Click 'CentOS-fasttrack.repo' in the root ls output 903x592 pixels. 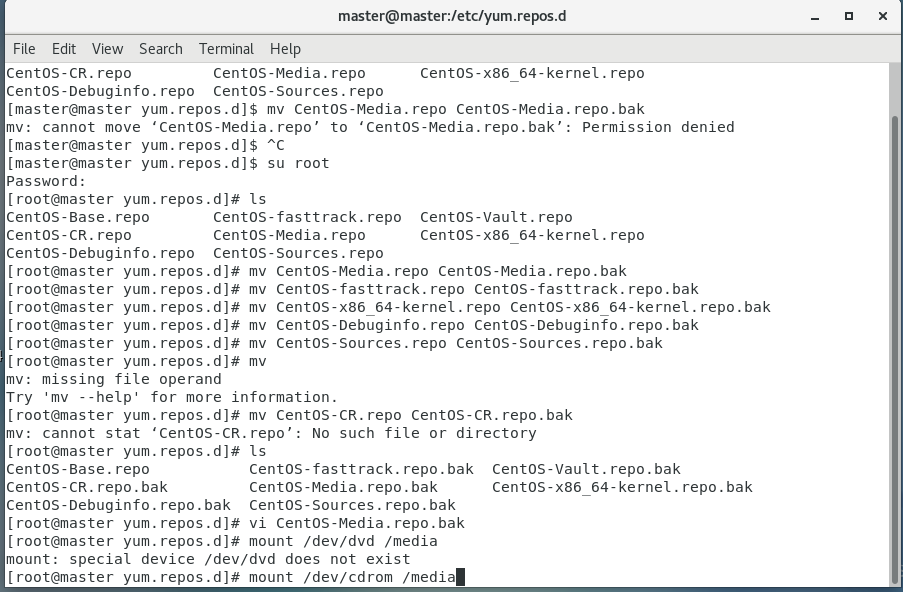tap(307, 217)
